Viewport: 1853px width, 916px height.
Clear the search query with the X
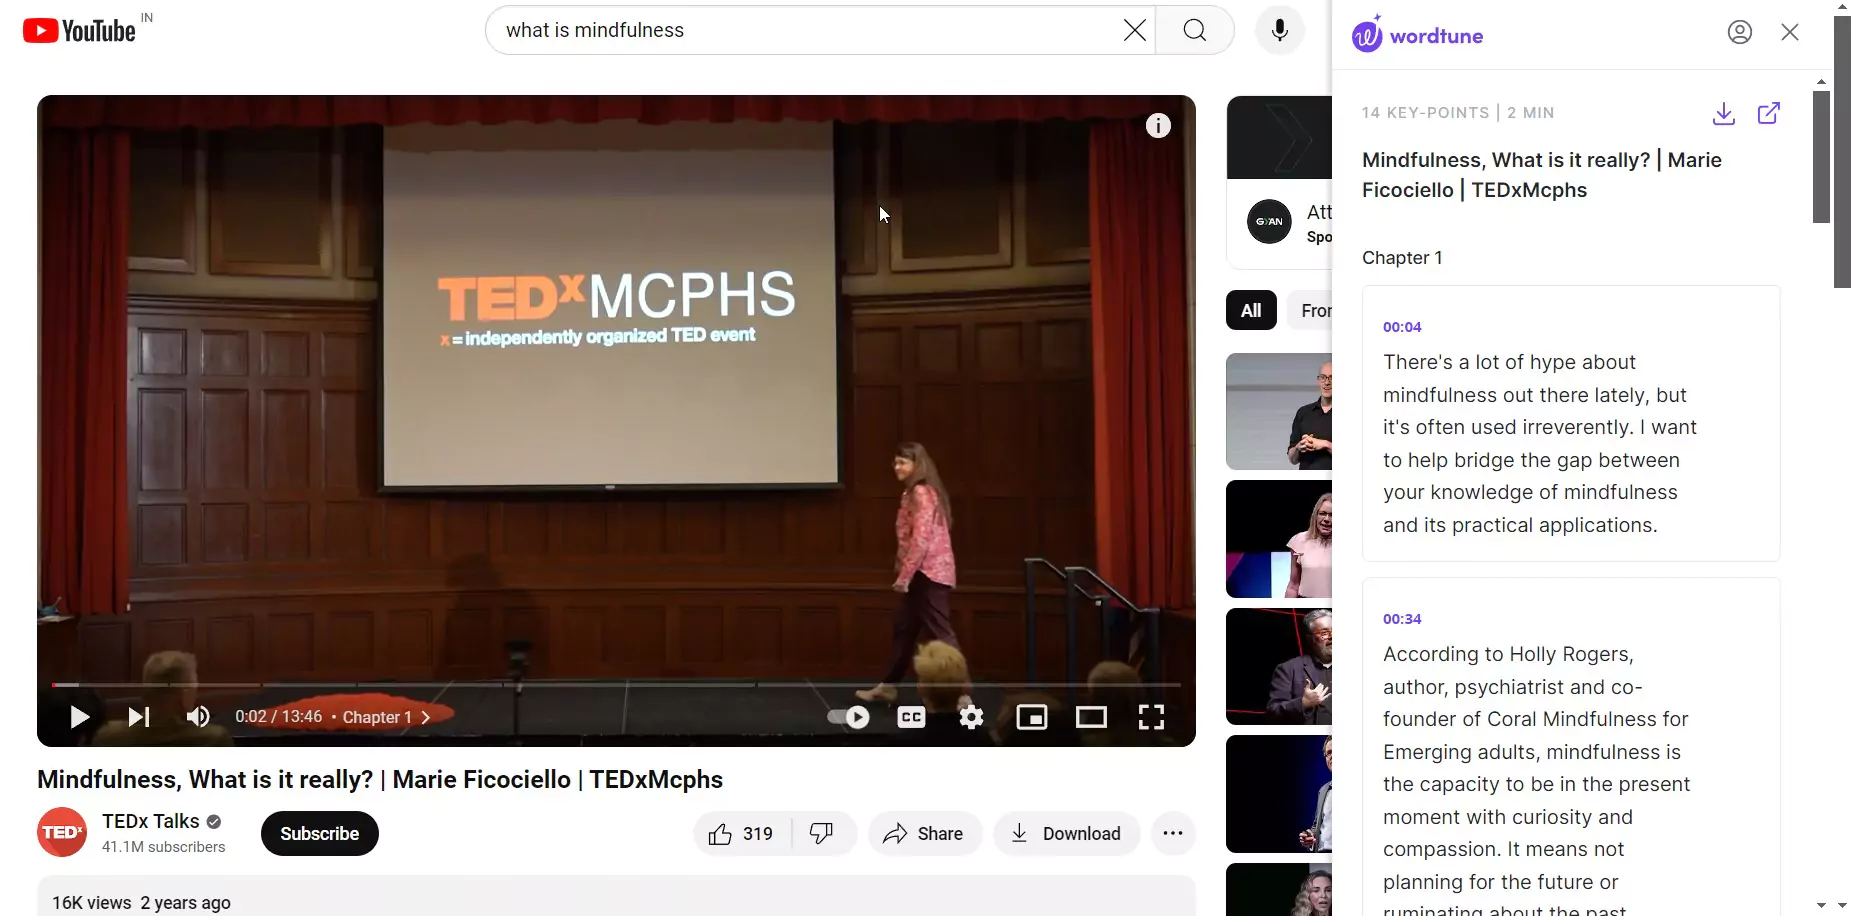click(x=1134, y=30)
